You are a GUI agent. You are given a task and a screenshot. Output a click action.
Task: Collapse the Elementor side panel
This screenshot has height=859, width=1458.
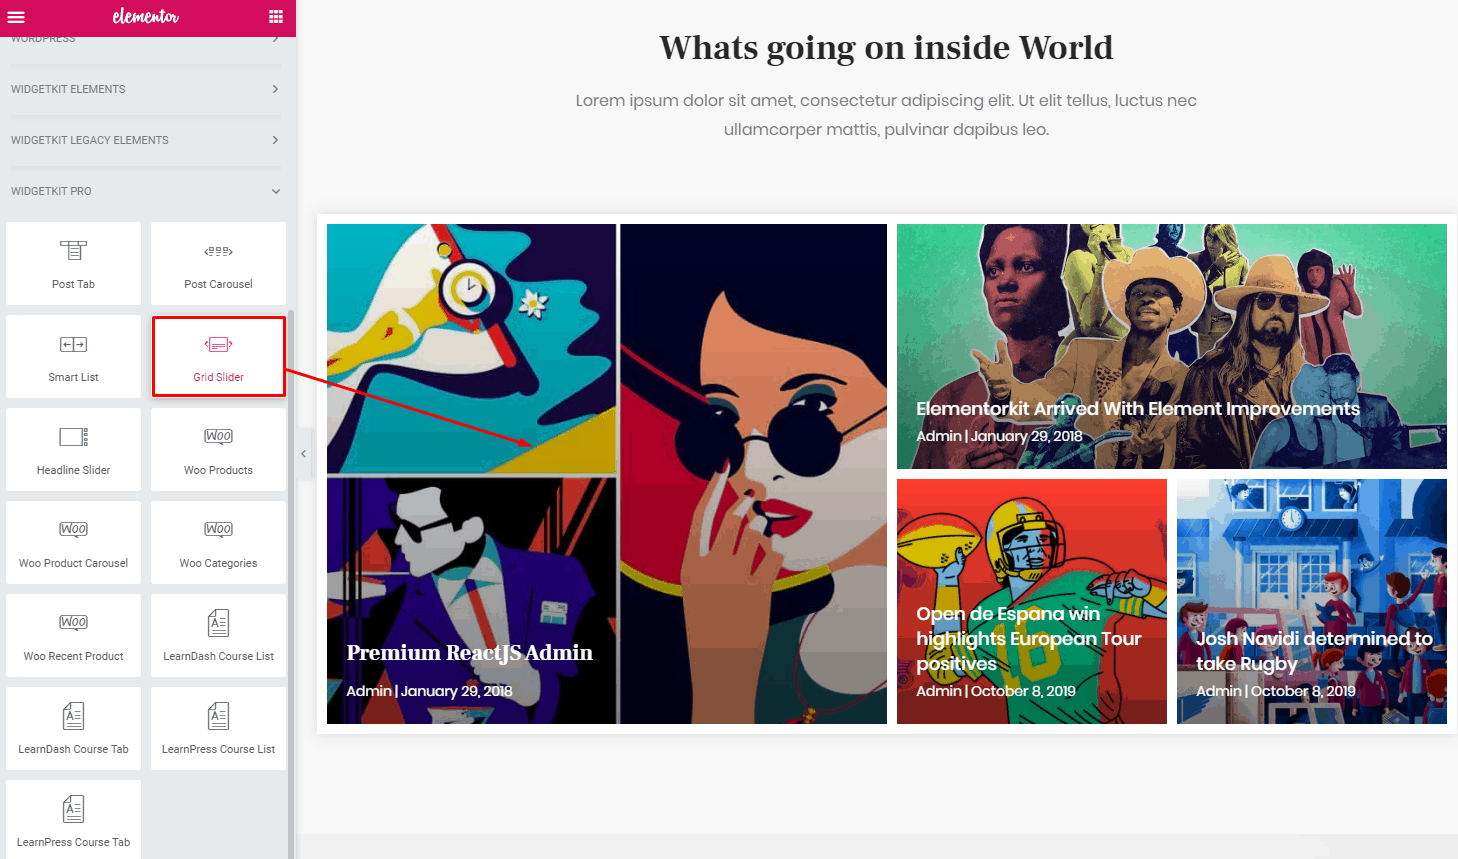click(x=303, y=454)
